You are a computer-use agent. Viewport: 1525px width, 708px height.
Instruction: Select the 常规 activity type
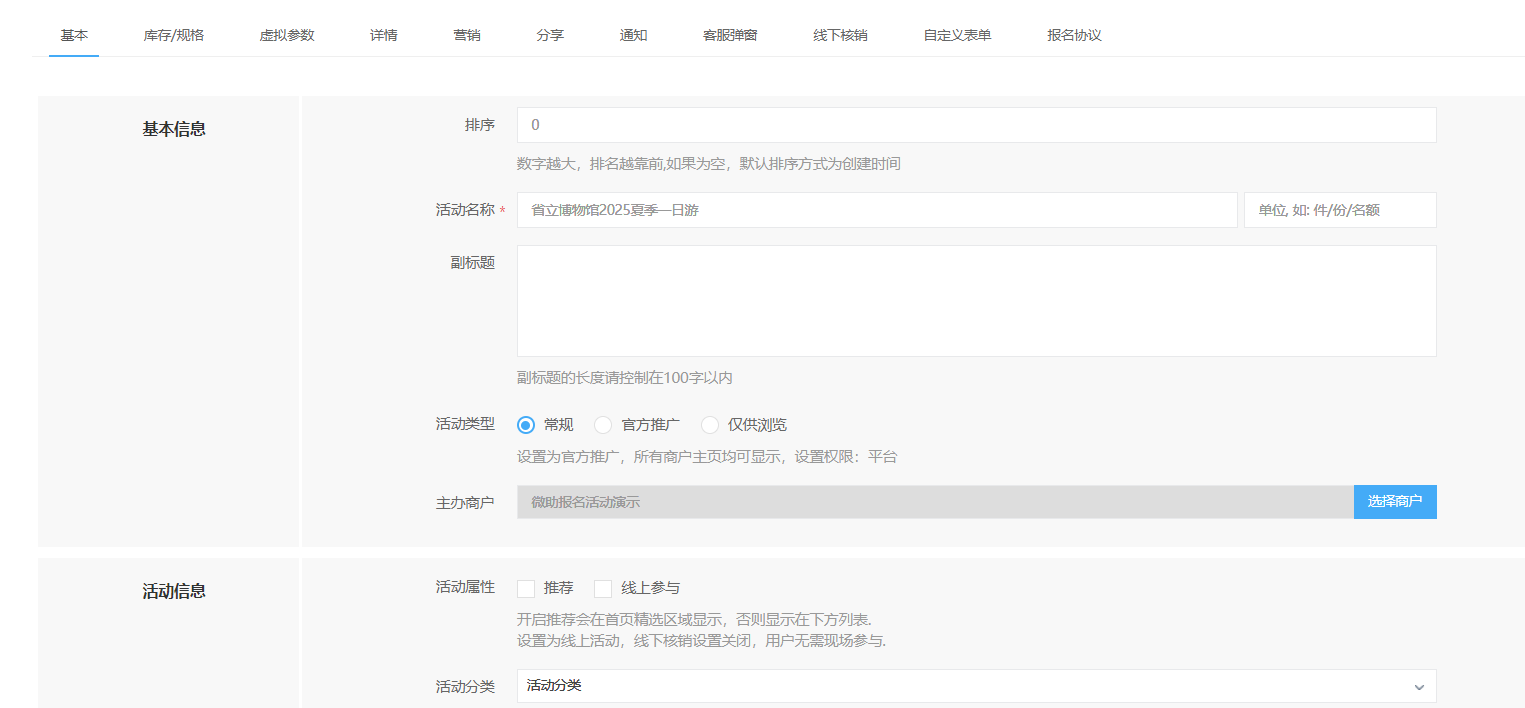(x=526, y=424)
